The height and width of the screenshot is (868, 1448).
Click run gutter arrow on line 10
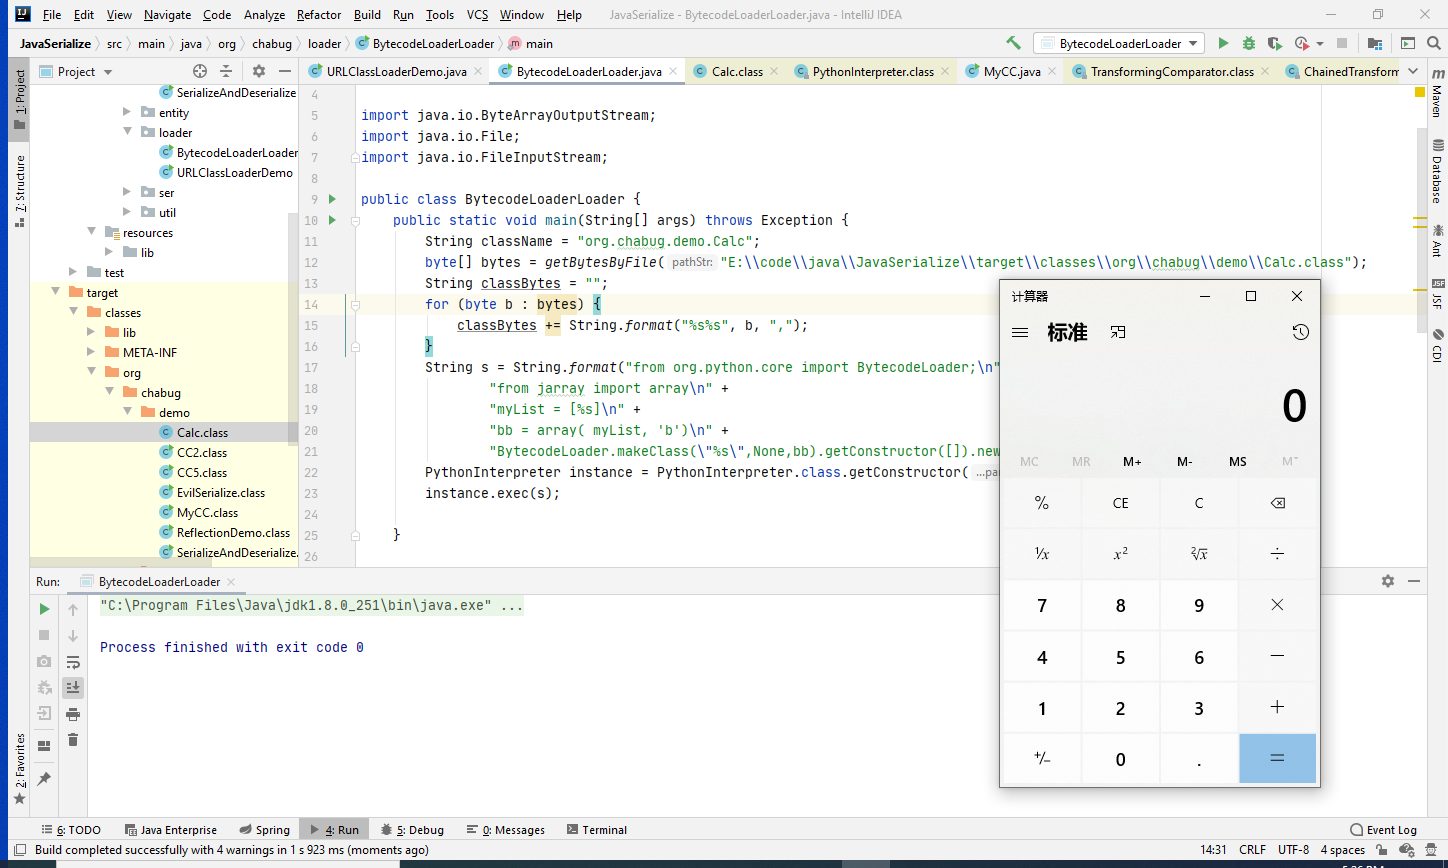333,220
